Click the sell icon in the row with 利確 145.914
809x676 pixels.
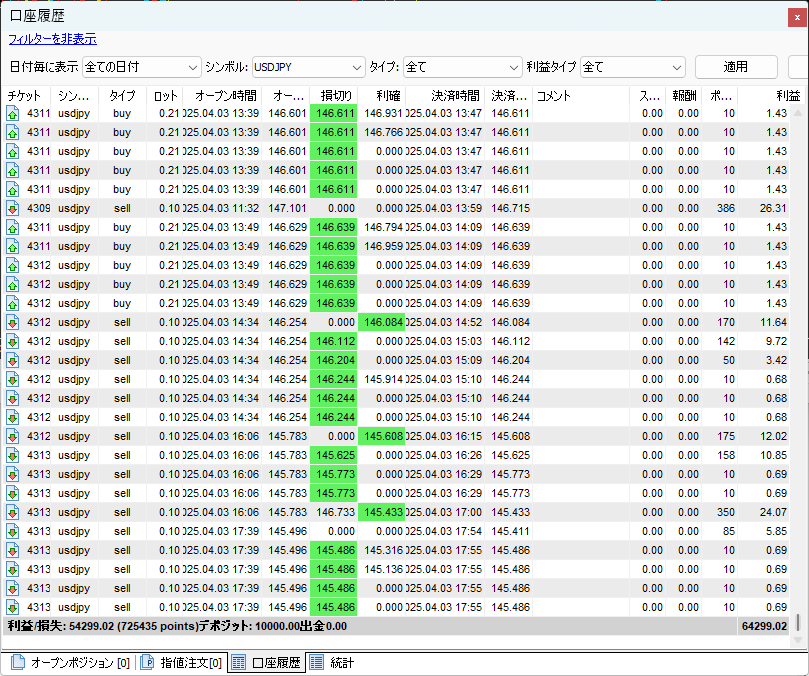pyautogui.click(x=13, y=379)
